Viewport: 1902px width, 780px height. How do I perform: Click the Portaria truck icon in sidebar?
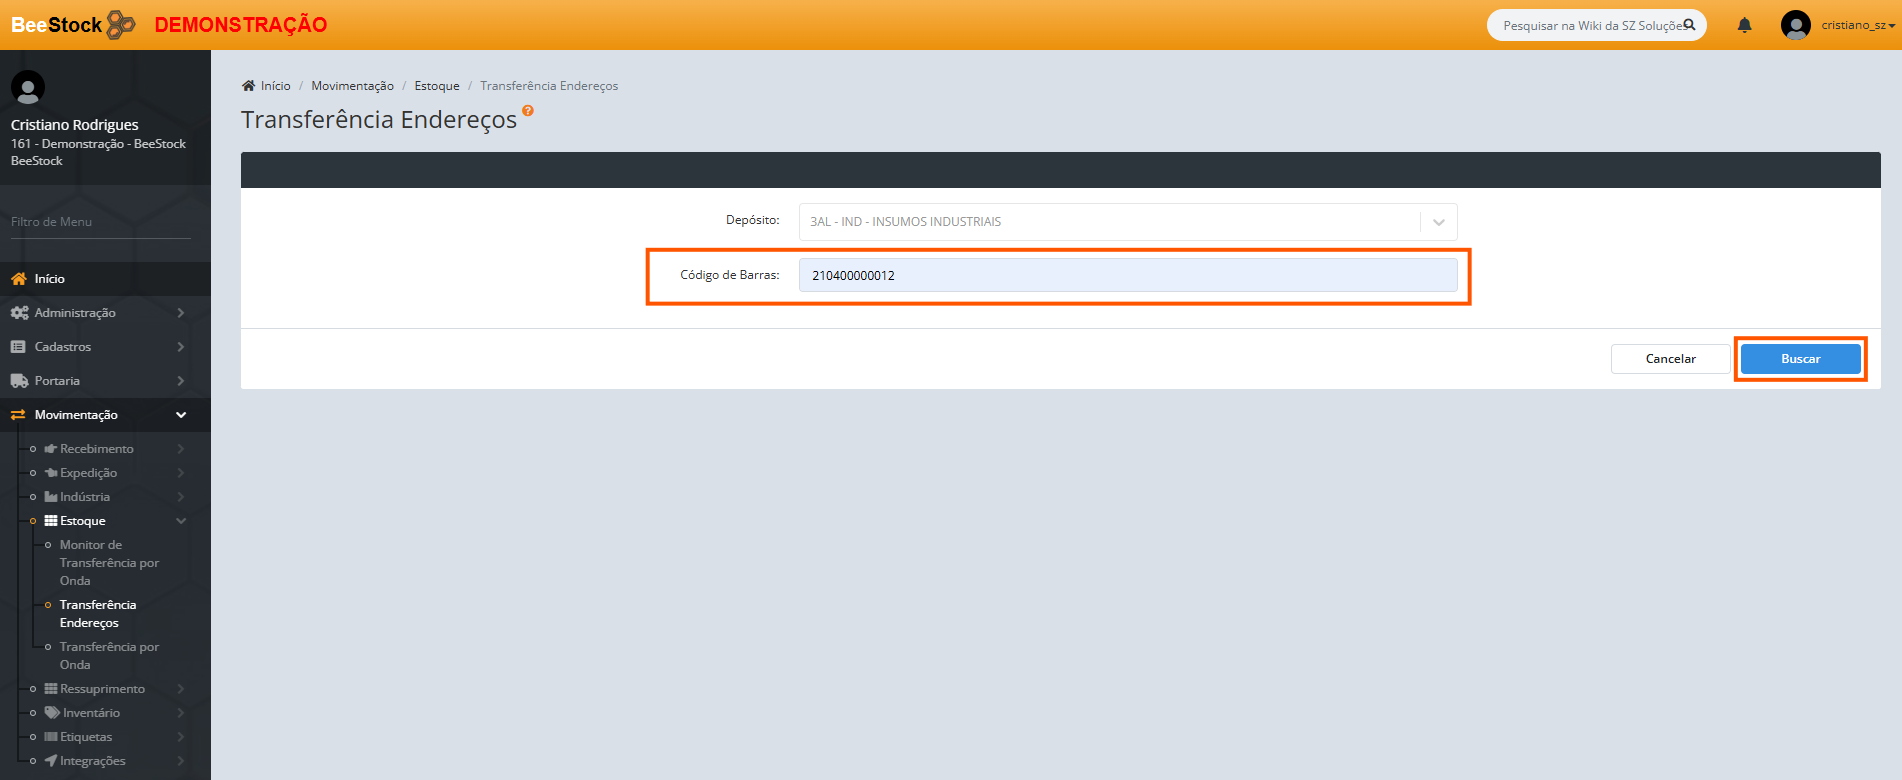[x=19, y=381]
